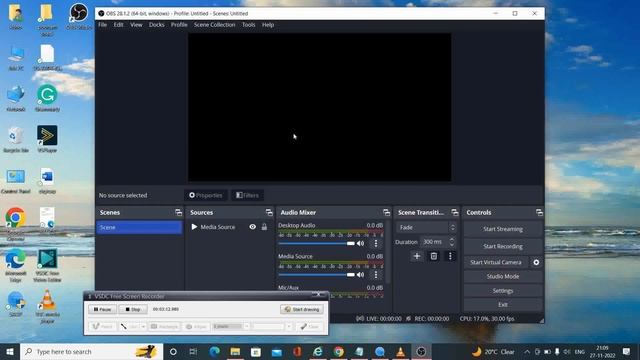Open VSDC Free Video Editor desktop shortcut
The height and width of the screenshot is (360, 640).
tap(47, 265)
